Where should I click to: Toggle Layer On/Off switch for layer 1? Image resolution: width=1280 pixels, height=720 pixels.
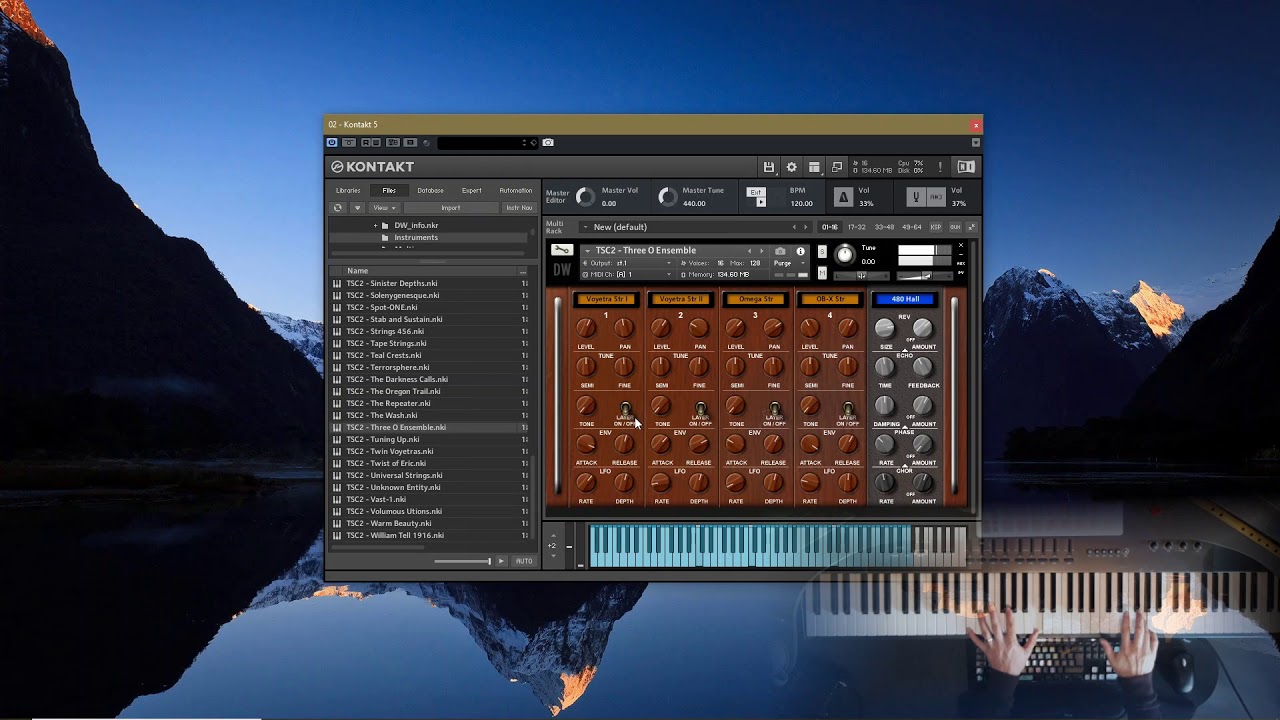(x=626, y=409)
